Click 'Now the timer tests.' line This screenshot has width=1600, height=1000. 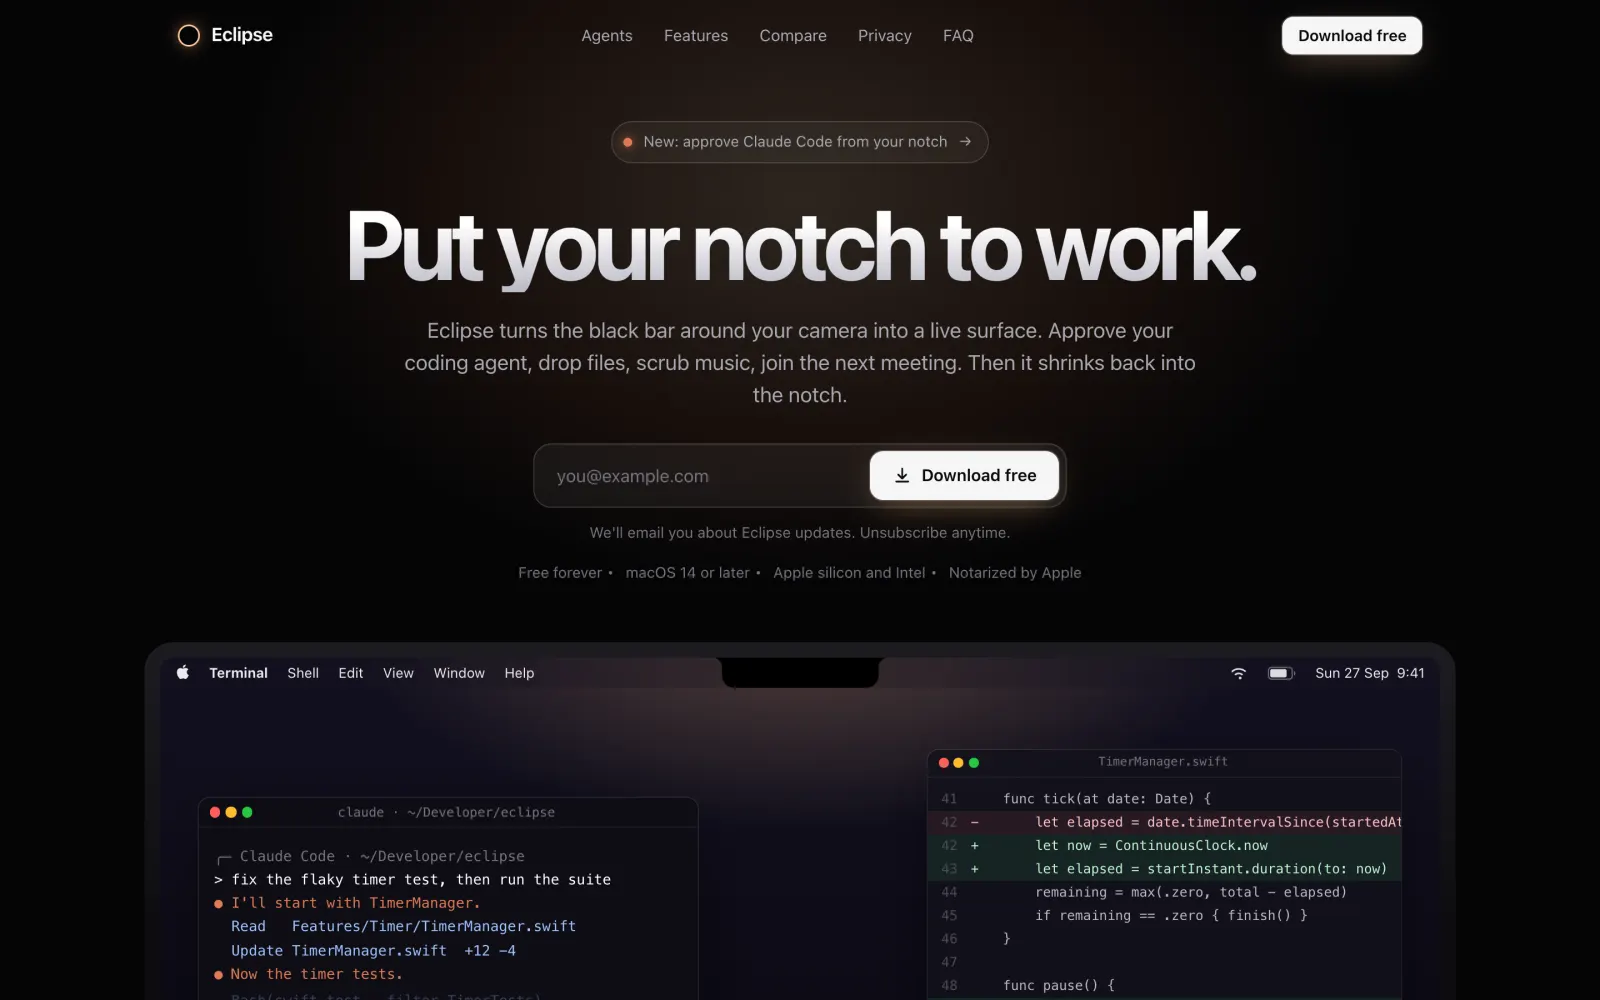point(308,974)
